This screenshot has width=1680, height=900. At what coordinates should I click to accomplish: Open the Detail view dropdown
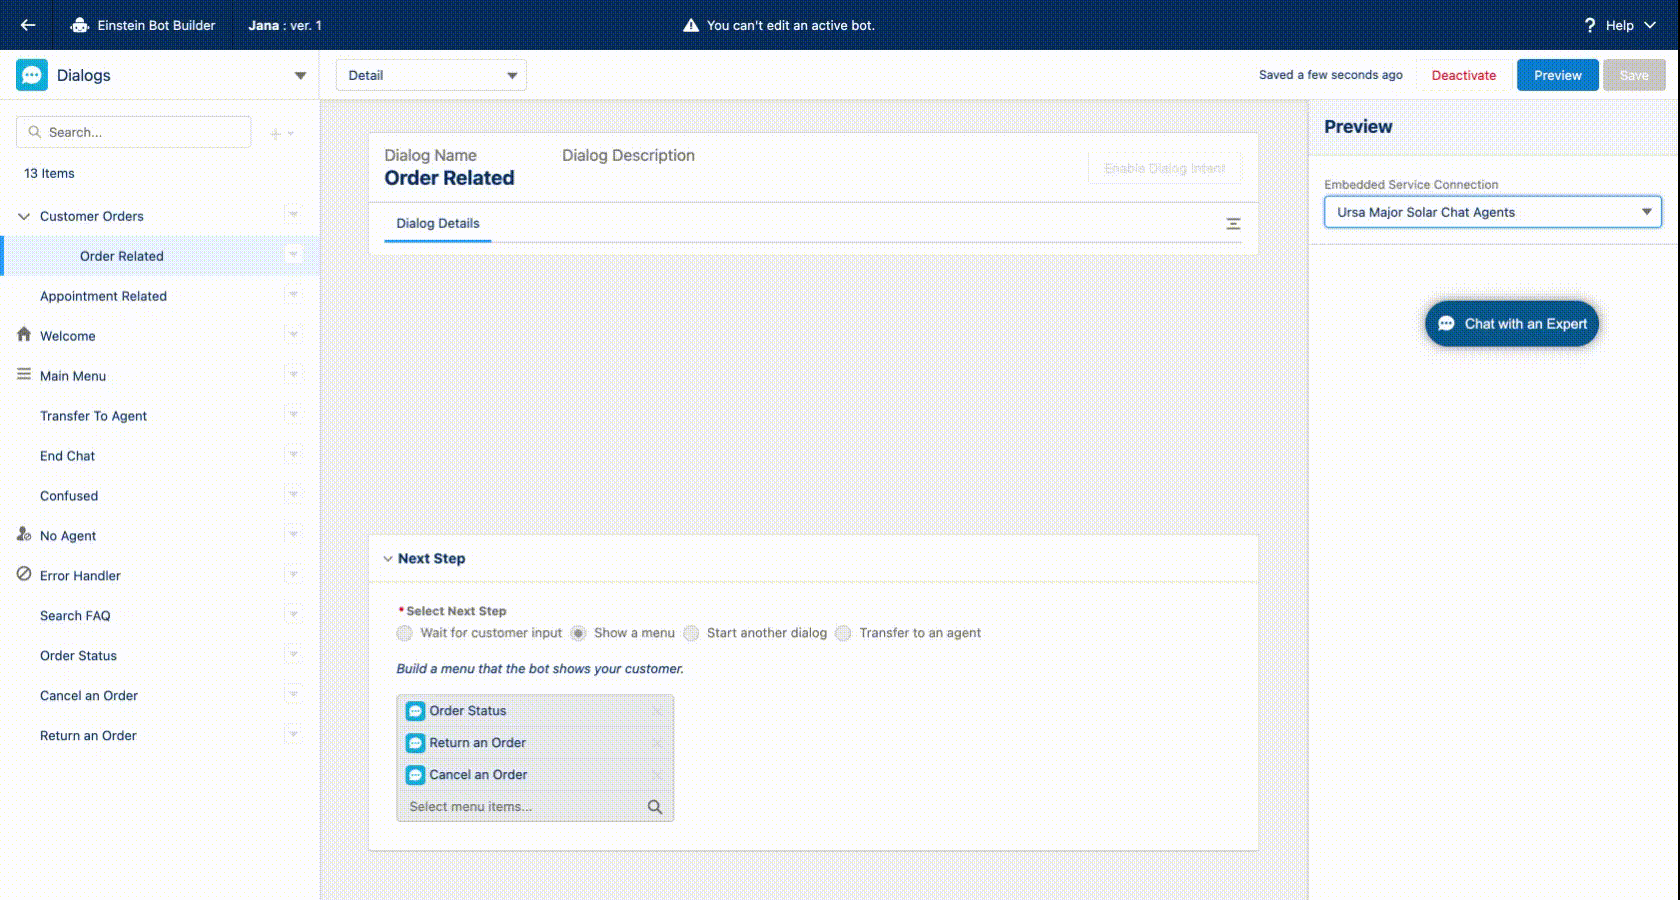coord(431,75)
